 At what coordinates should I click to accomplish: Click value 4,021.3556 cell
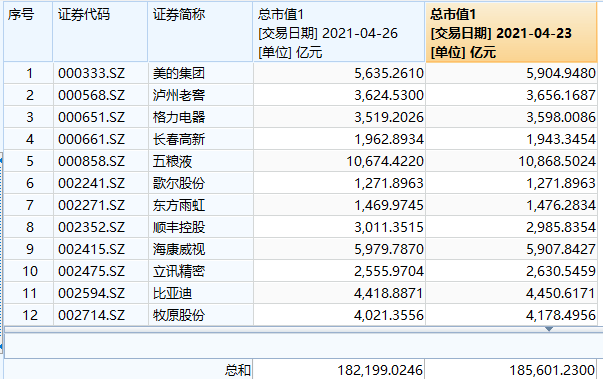click(x=339, y=315)
